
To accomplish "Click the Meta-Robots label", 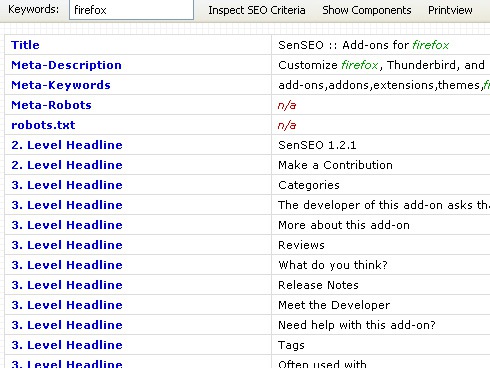I will point(51,105).
